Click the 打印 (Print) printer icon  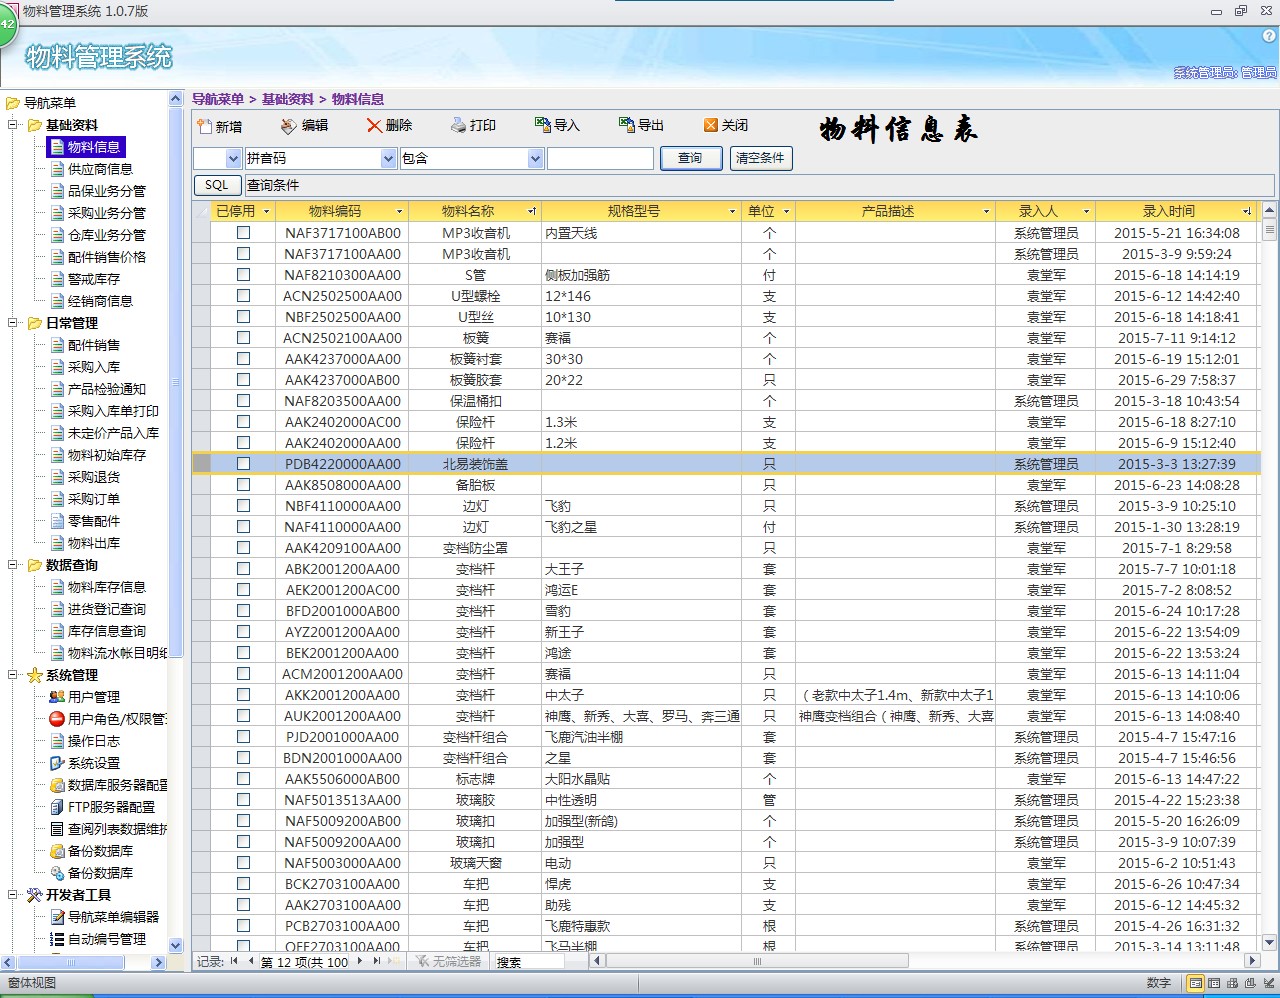pos(458,126)
